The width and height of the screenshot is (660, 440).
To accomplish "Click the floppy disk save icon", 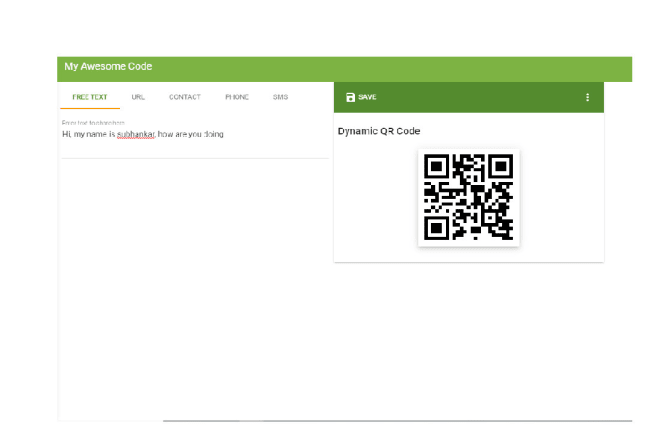I will coord(350,97).
